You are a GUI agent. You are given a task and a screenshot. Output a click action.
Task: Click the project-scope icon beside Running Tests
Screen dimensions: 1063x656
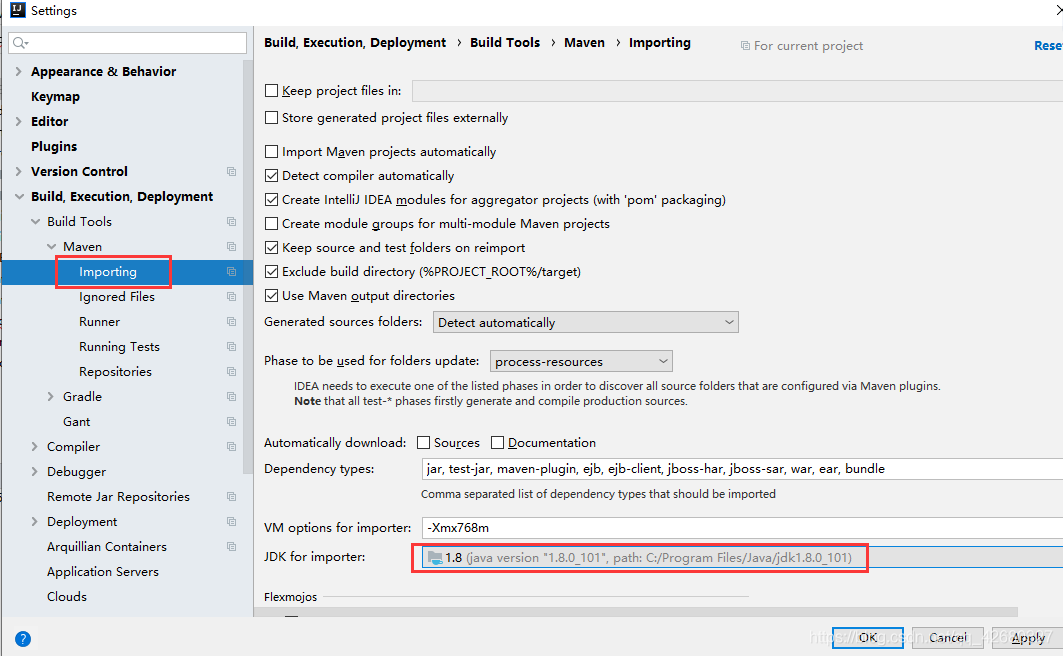click(x=231, y=346)
